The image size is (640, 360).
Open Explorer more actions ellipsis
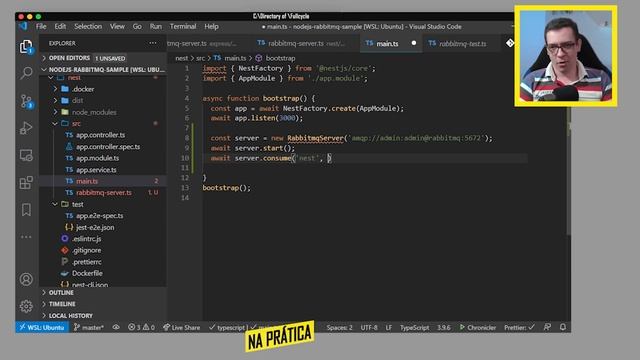(x=153, y=43)
